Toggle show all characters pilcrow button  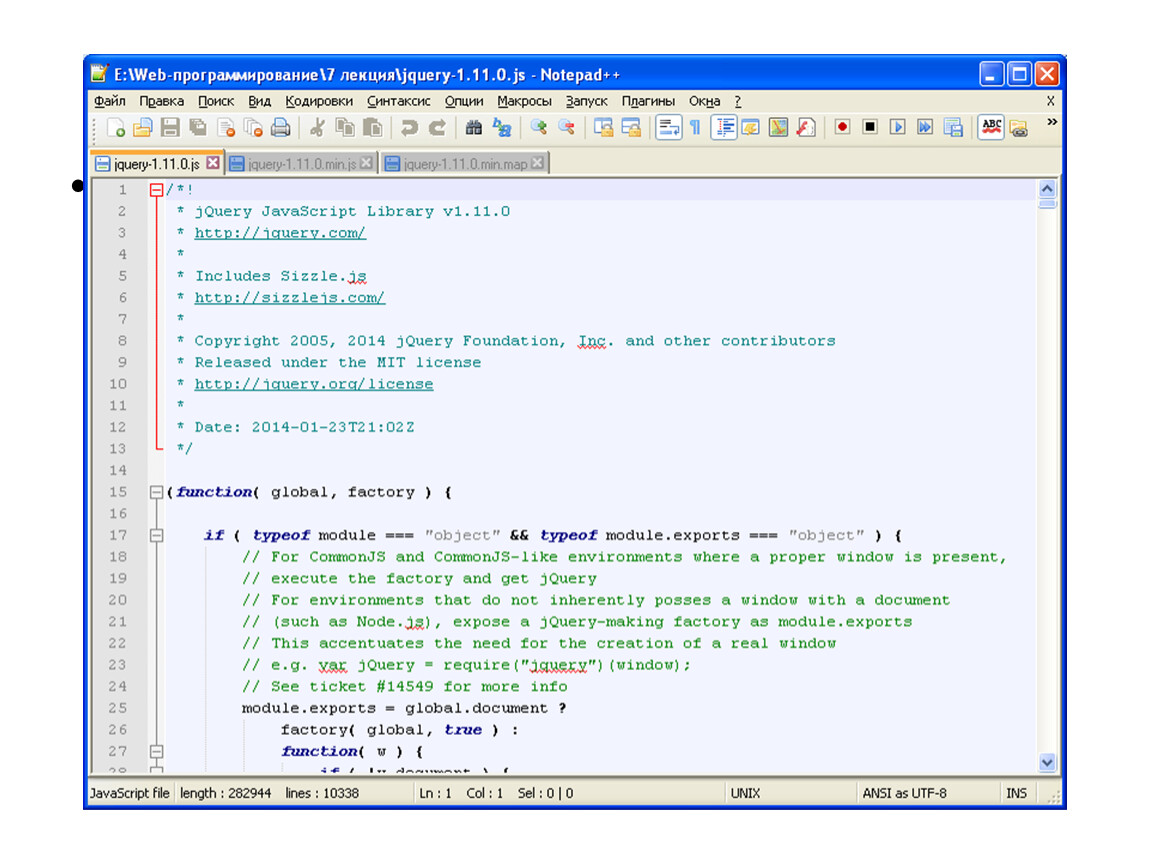pos(695,127)
